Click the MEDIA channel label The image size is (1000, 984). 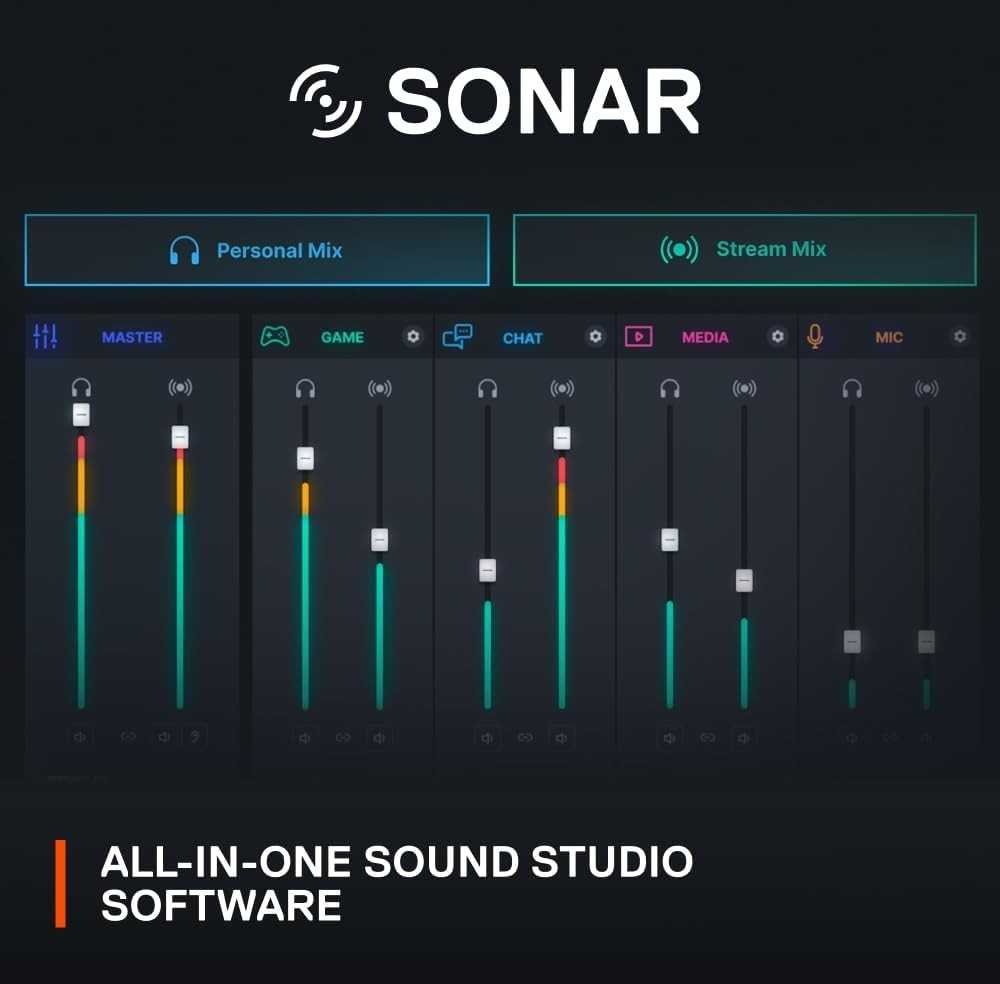[x=705, y=337]
